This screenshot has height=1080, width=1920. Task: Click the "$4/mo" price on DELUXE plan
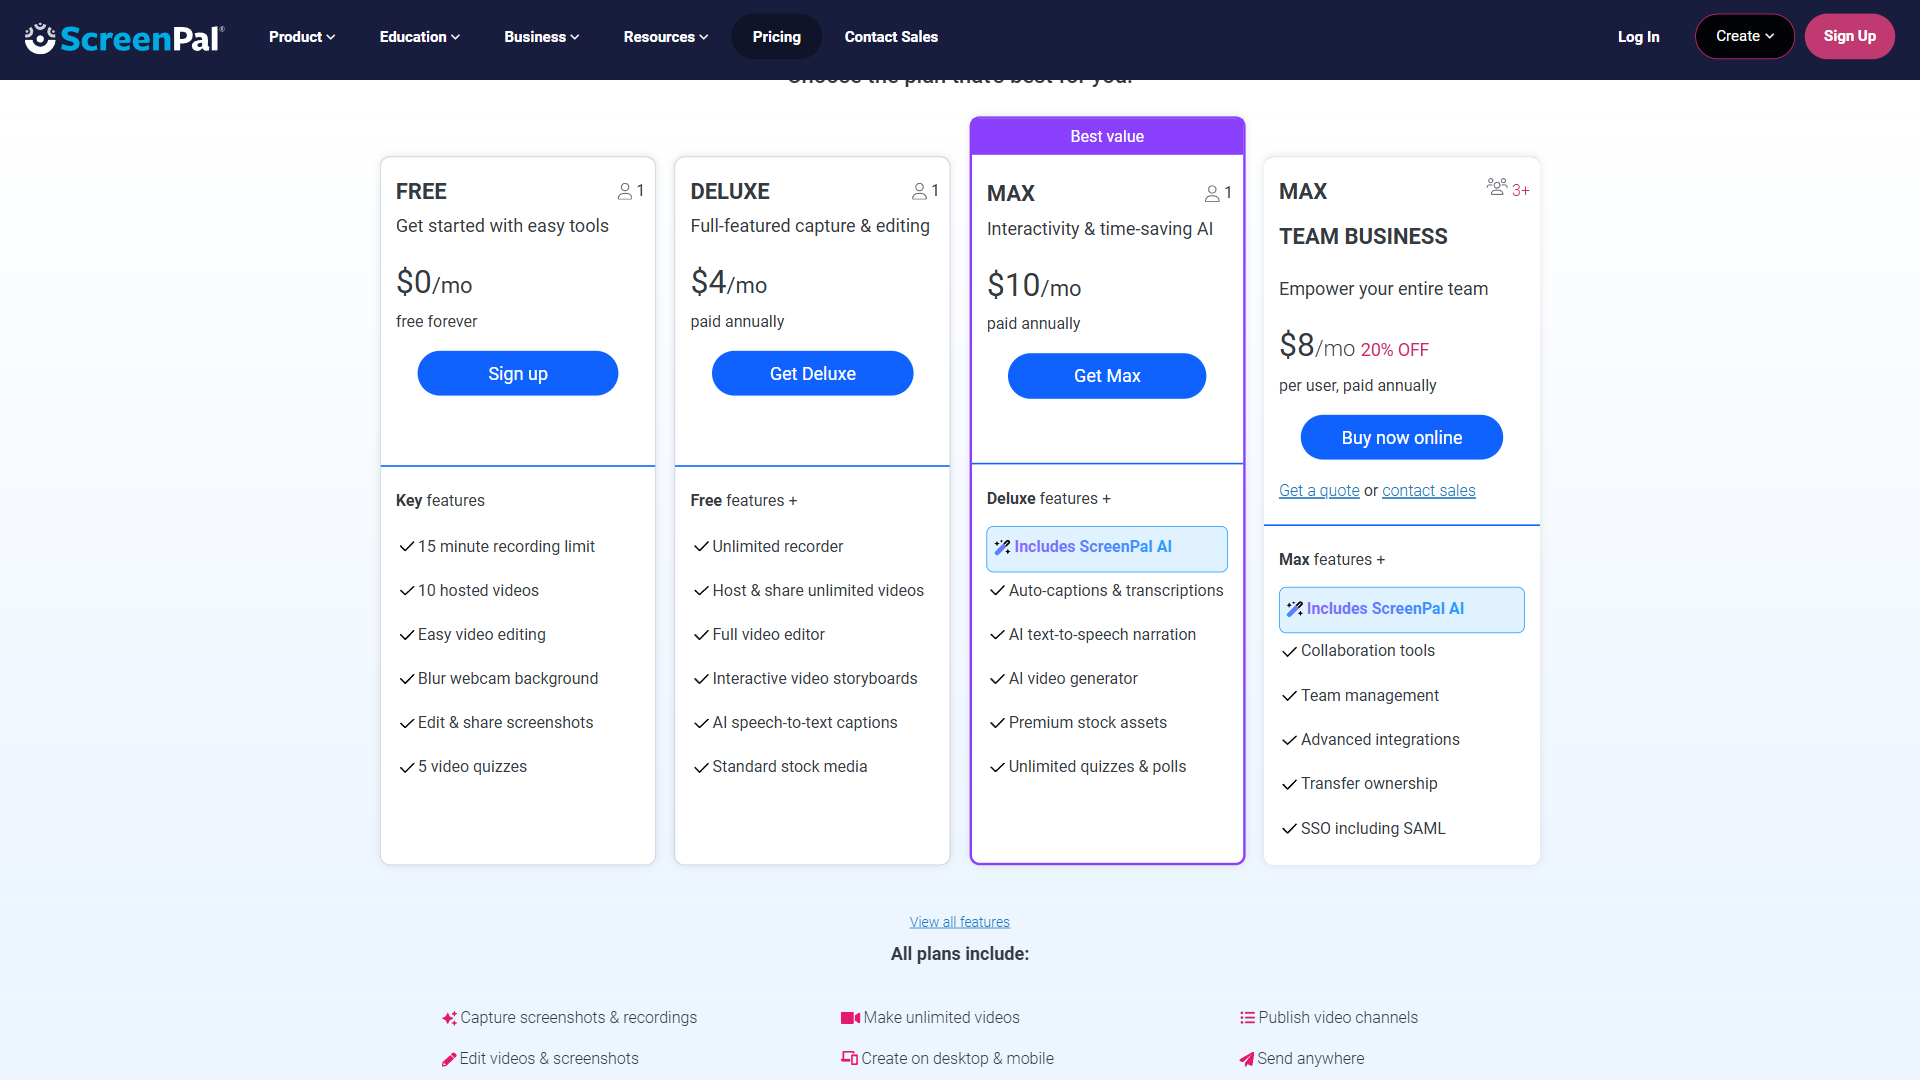pyautogui.click(x=728, y=283)
